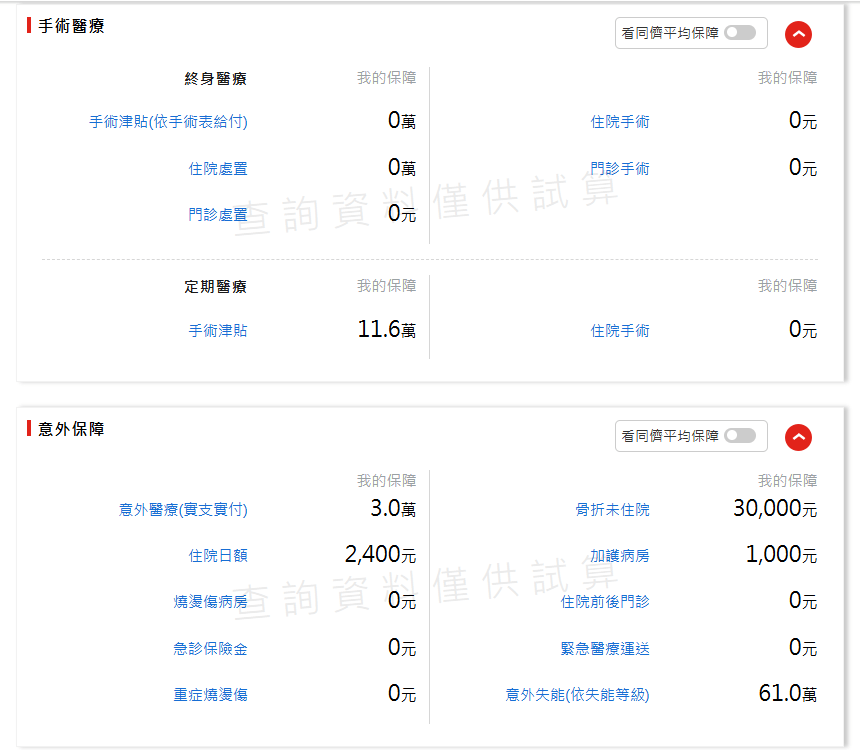
Task: Click the 住院處置 link
Action: 218,169
